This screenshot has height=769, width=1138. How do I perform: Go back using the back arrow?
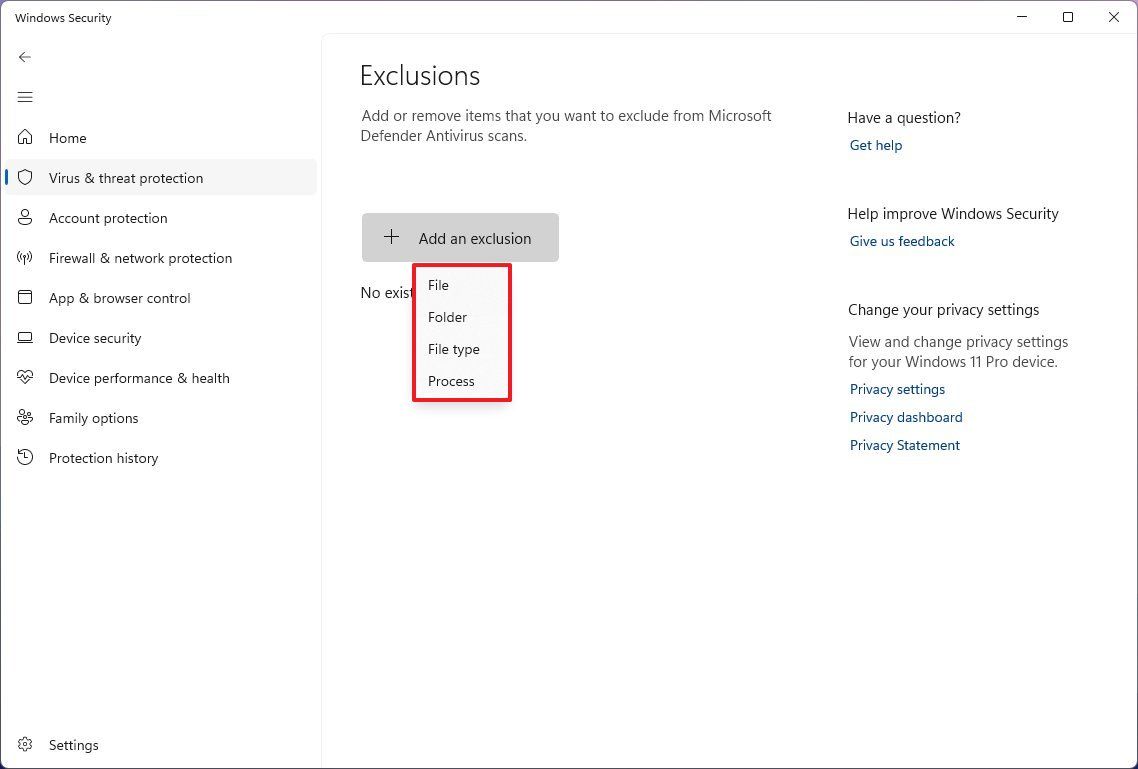click(x=25, y=57)
